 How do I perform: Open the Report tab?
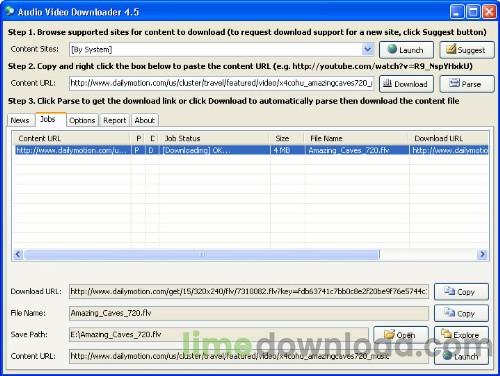[115, 120]
